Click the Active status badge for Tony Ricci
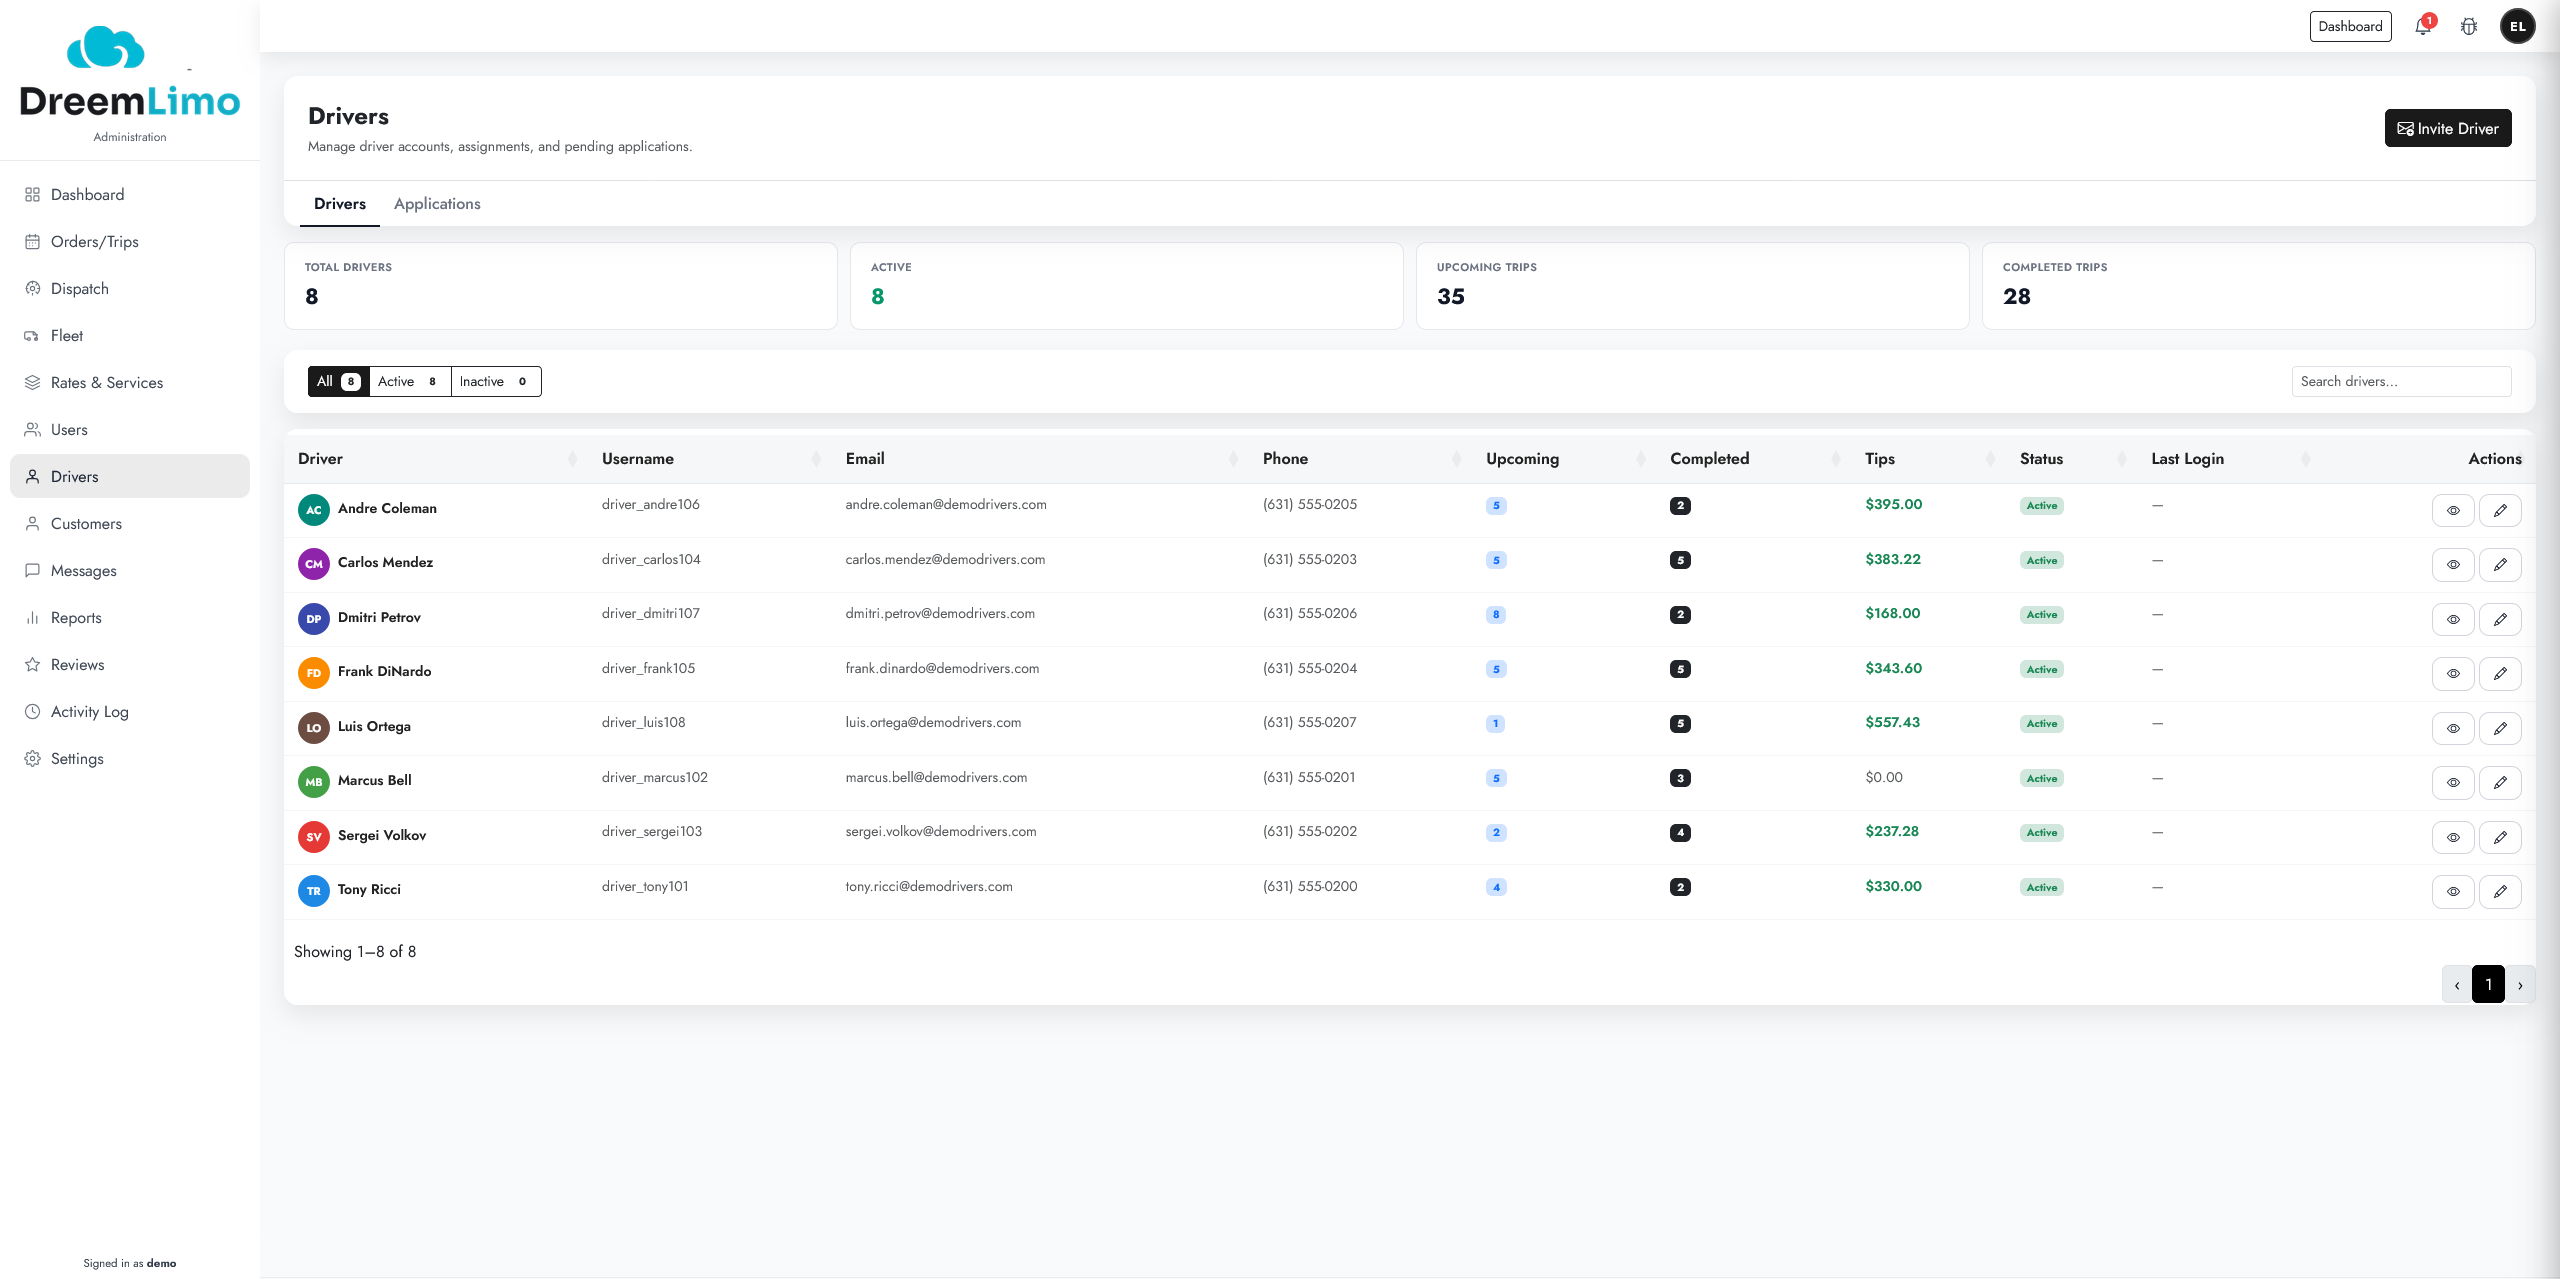2560x1279 pixels. (2041, 887)
